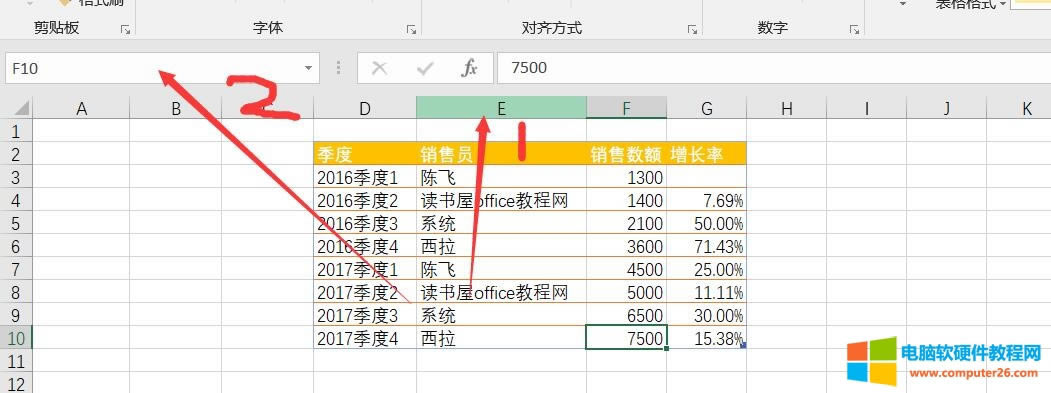Select the cell with value 1400
Image resolution: width=1051 pixels, height=393 pixels.
626,200
